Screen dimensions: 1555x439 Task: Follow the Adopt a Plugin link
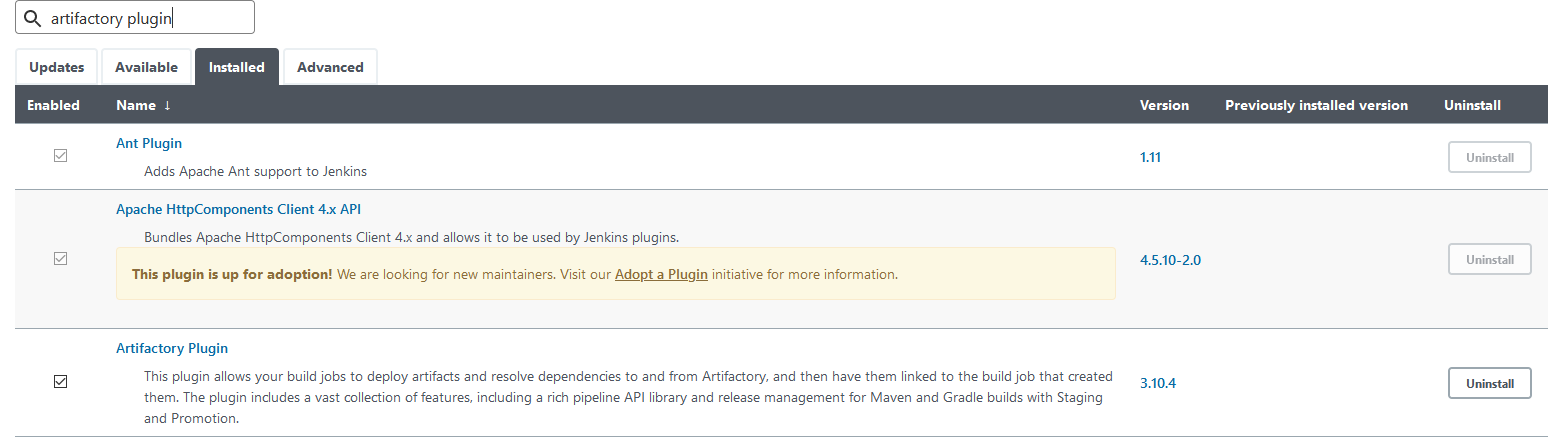pos(661,274)
